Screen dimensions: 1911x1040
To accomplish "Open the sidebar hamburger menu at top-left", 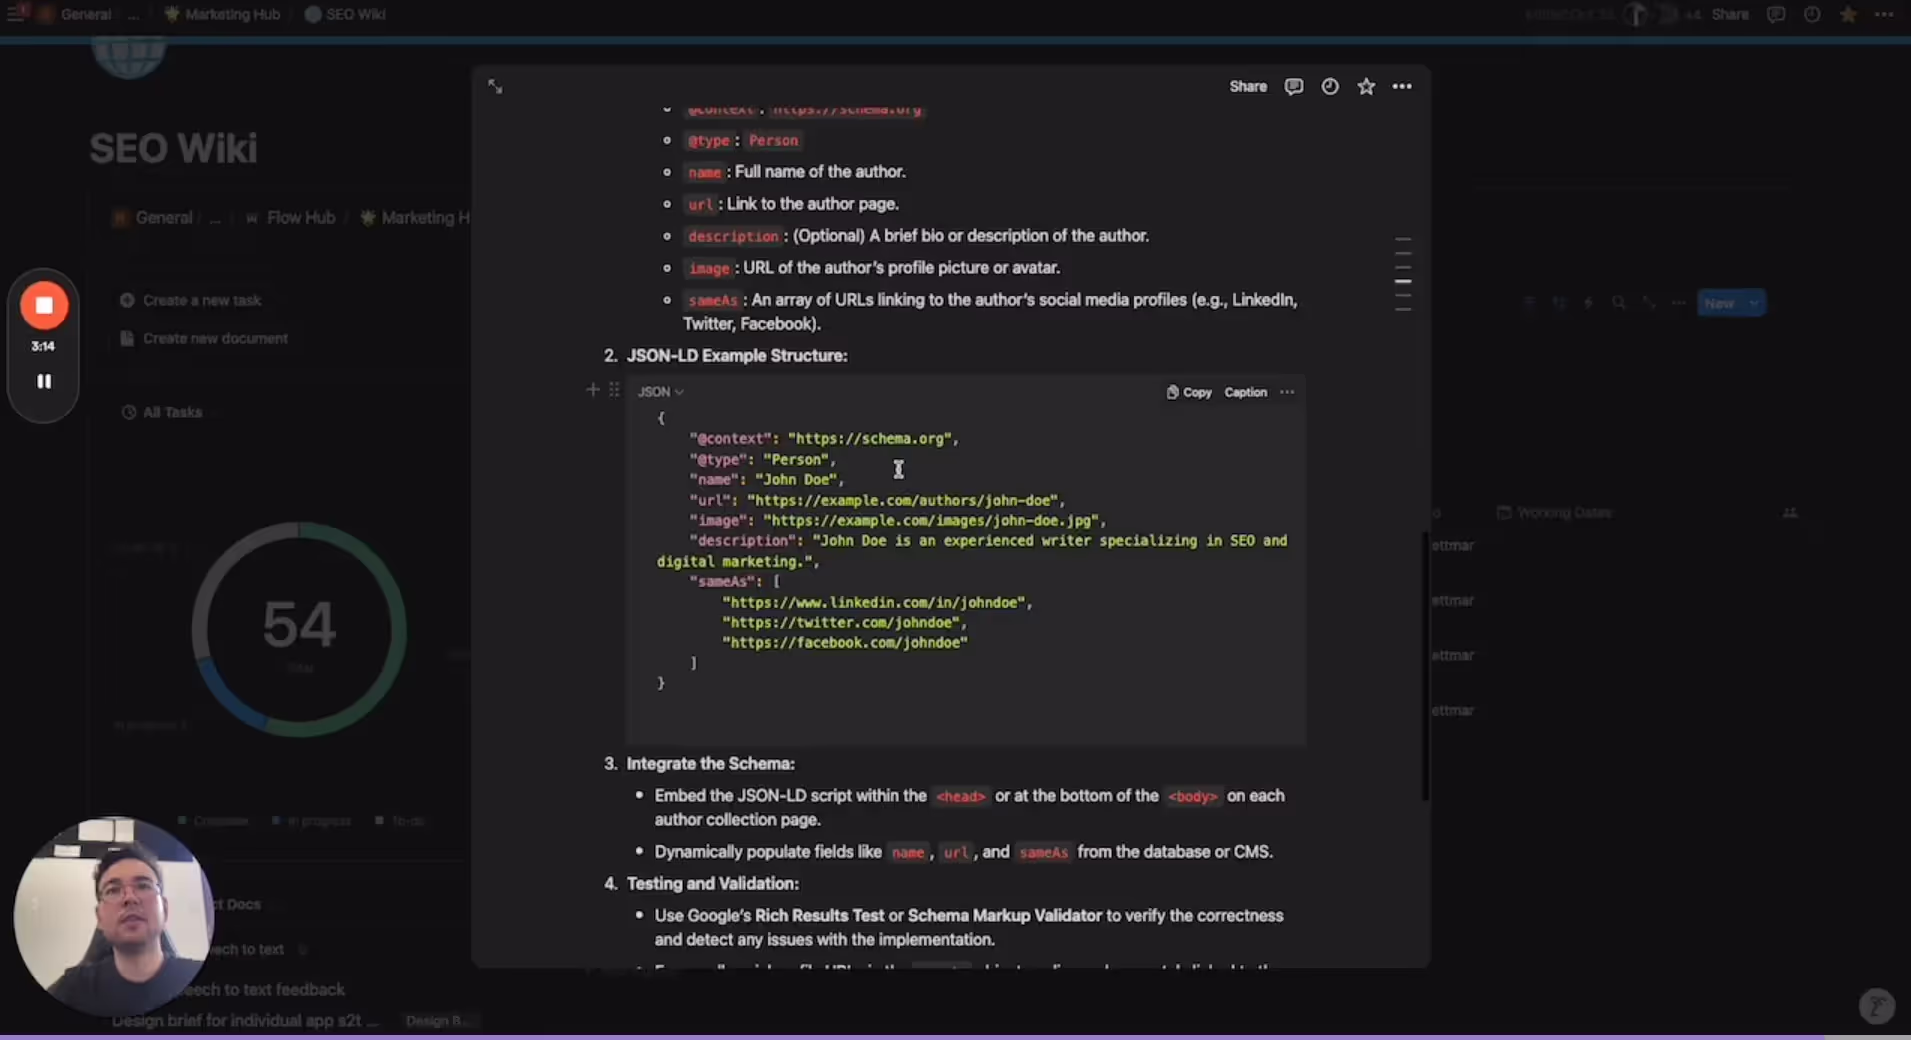I will 15,14.
